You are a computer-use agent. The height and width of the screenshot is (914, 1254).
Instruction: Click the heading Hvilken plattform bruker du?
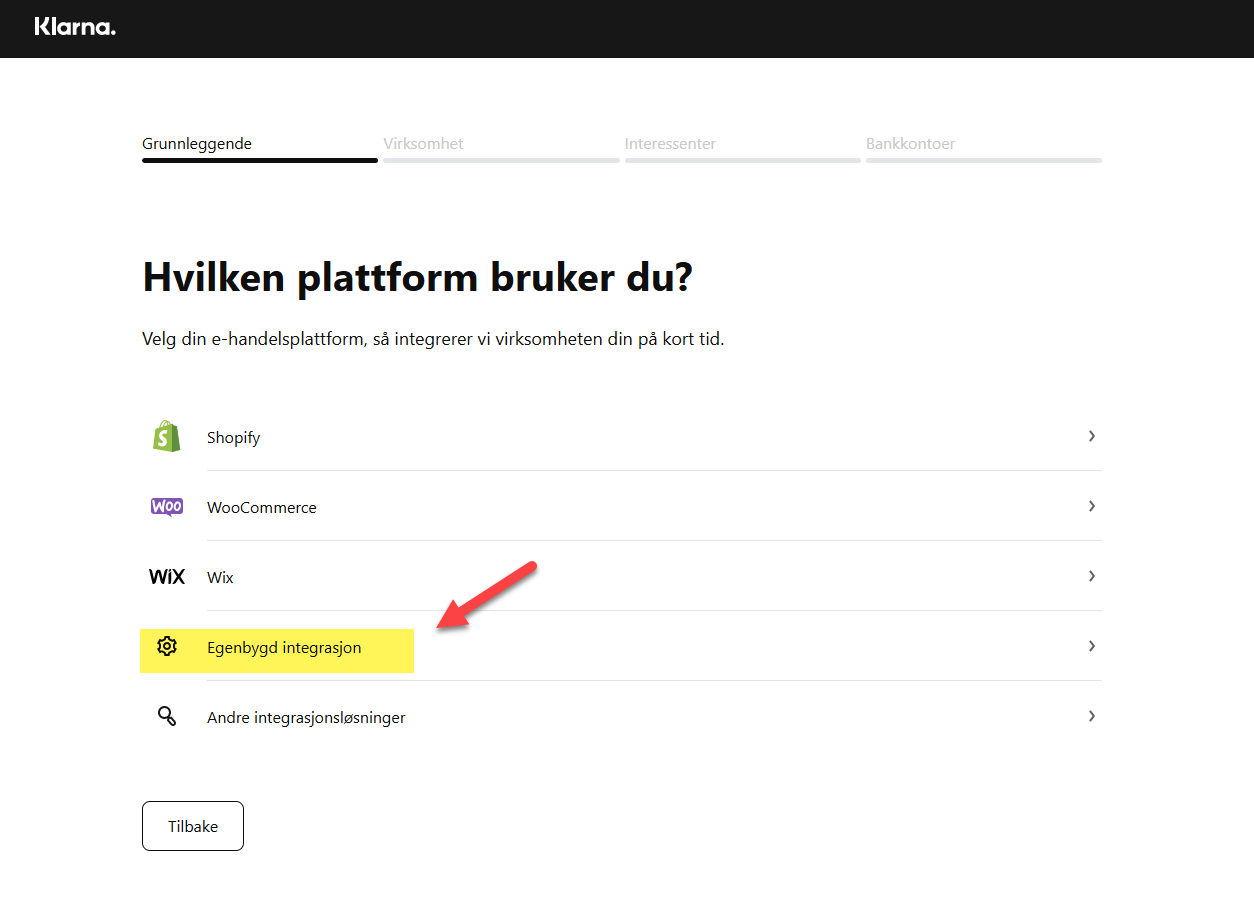pos(417,278)
